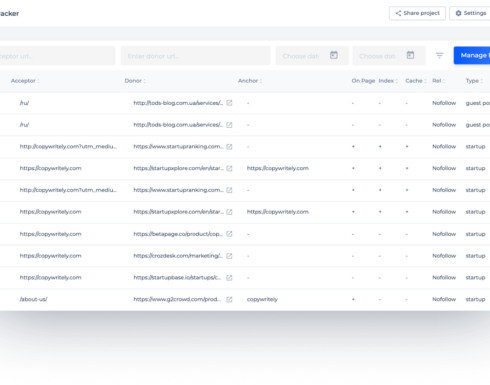490x385 pixels.
Task: Click the https://betapage.co/product donor link
Action: point(178,234)
